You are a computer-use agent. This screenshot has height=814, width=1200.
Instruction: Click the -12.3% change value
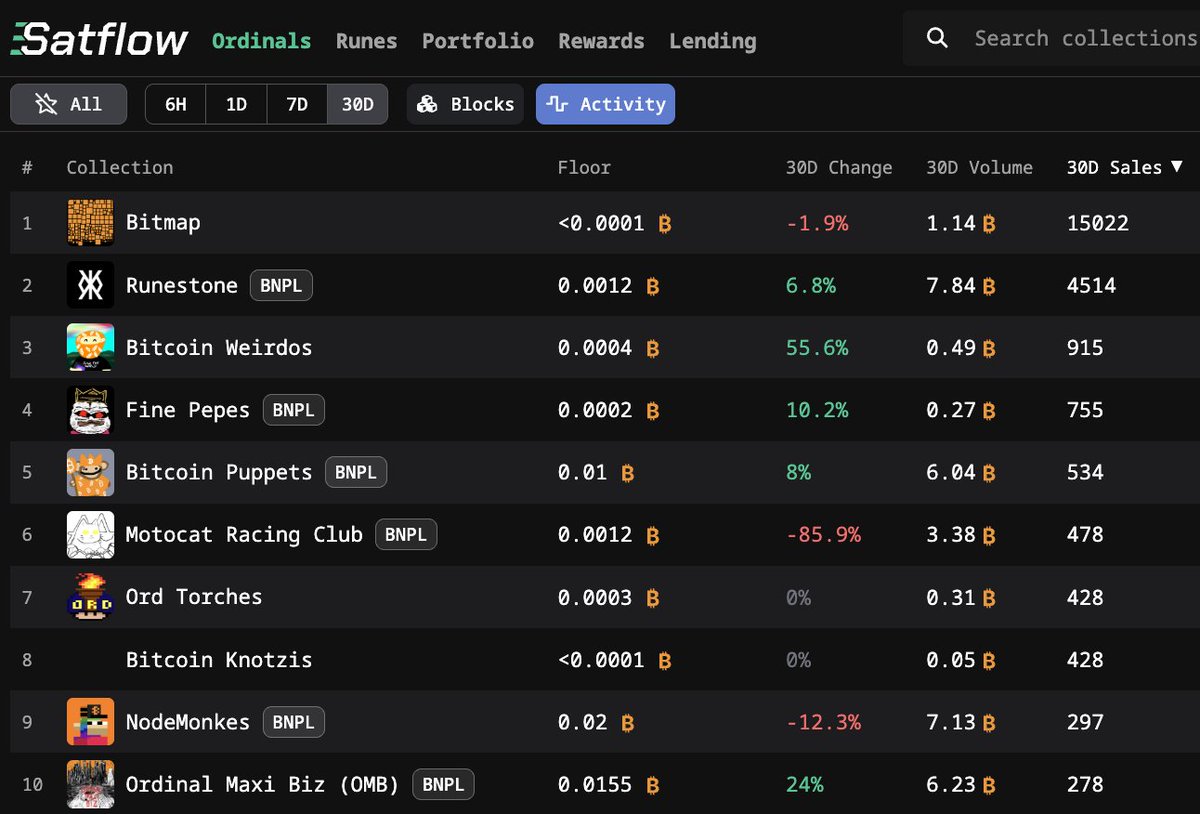[823, 722]
